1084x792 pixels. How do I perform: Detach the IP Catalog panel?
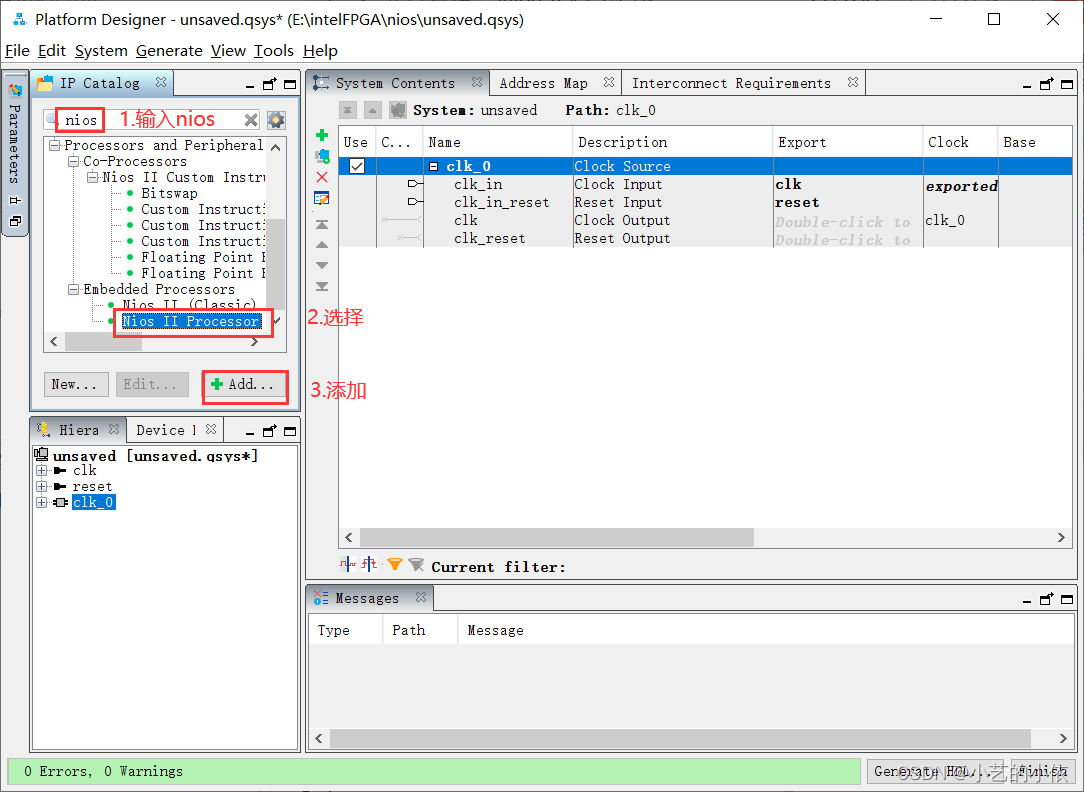point(270,84)
